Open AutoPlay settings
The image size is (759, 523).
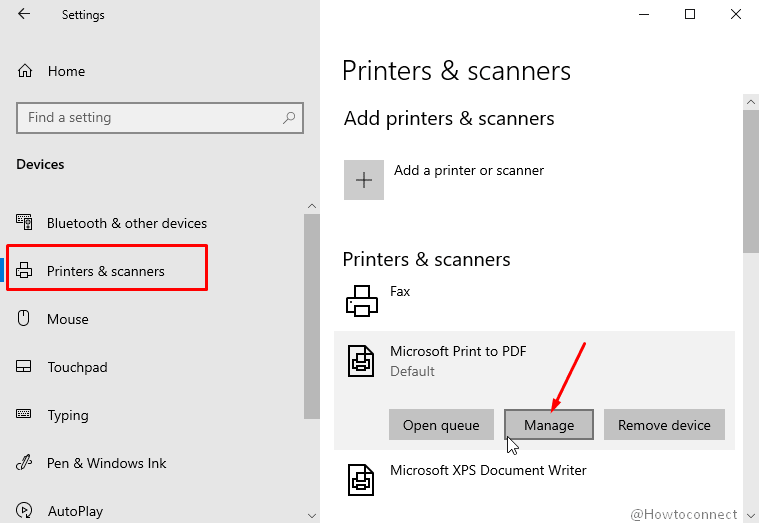[x=76, y=511]
